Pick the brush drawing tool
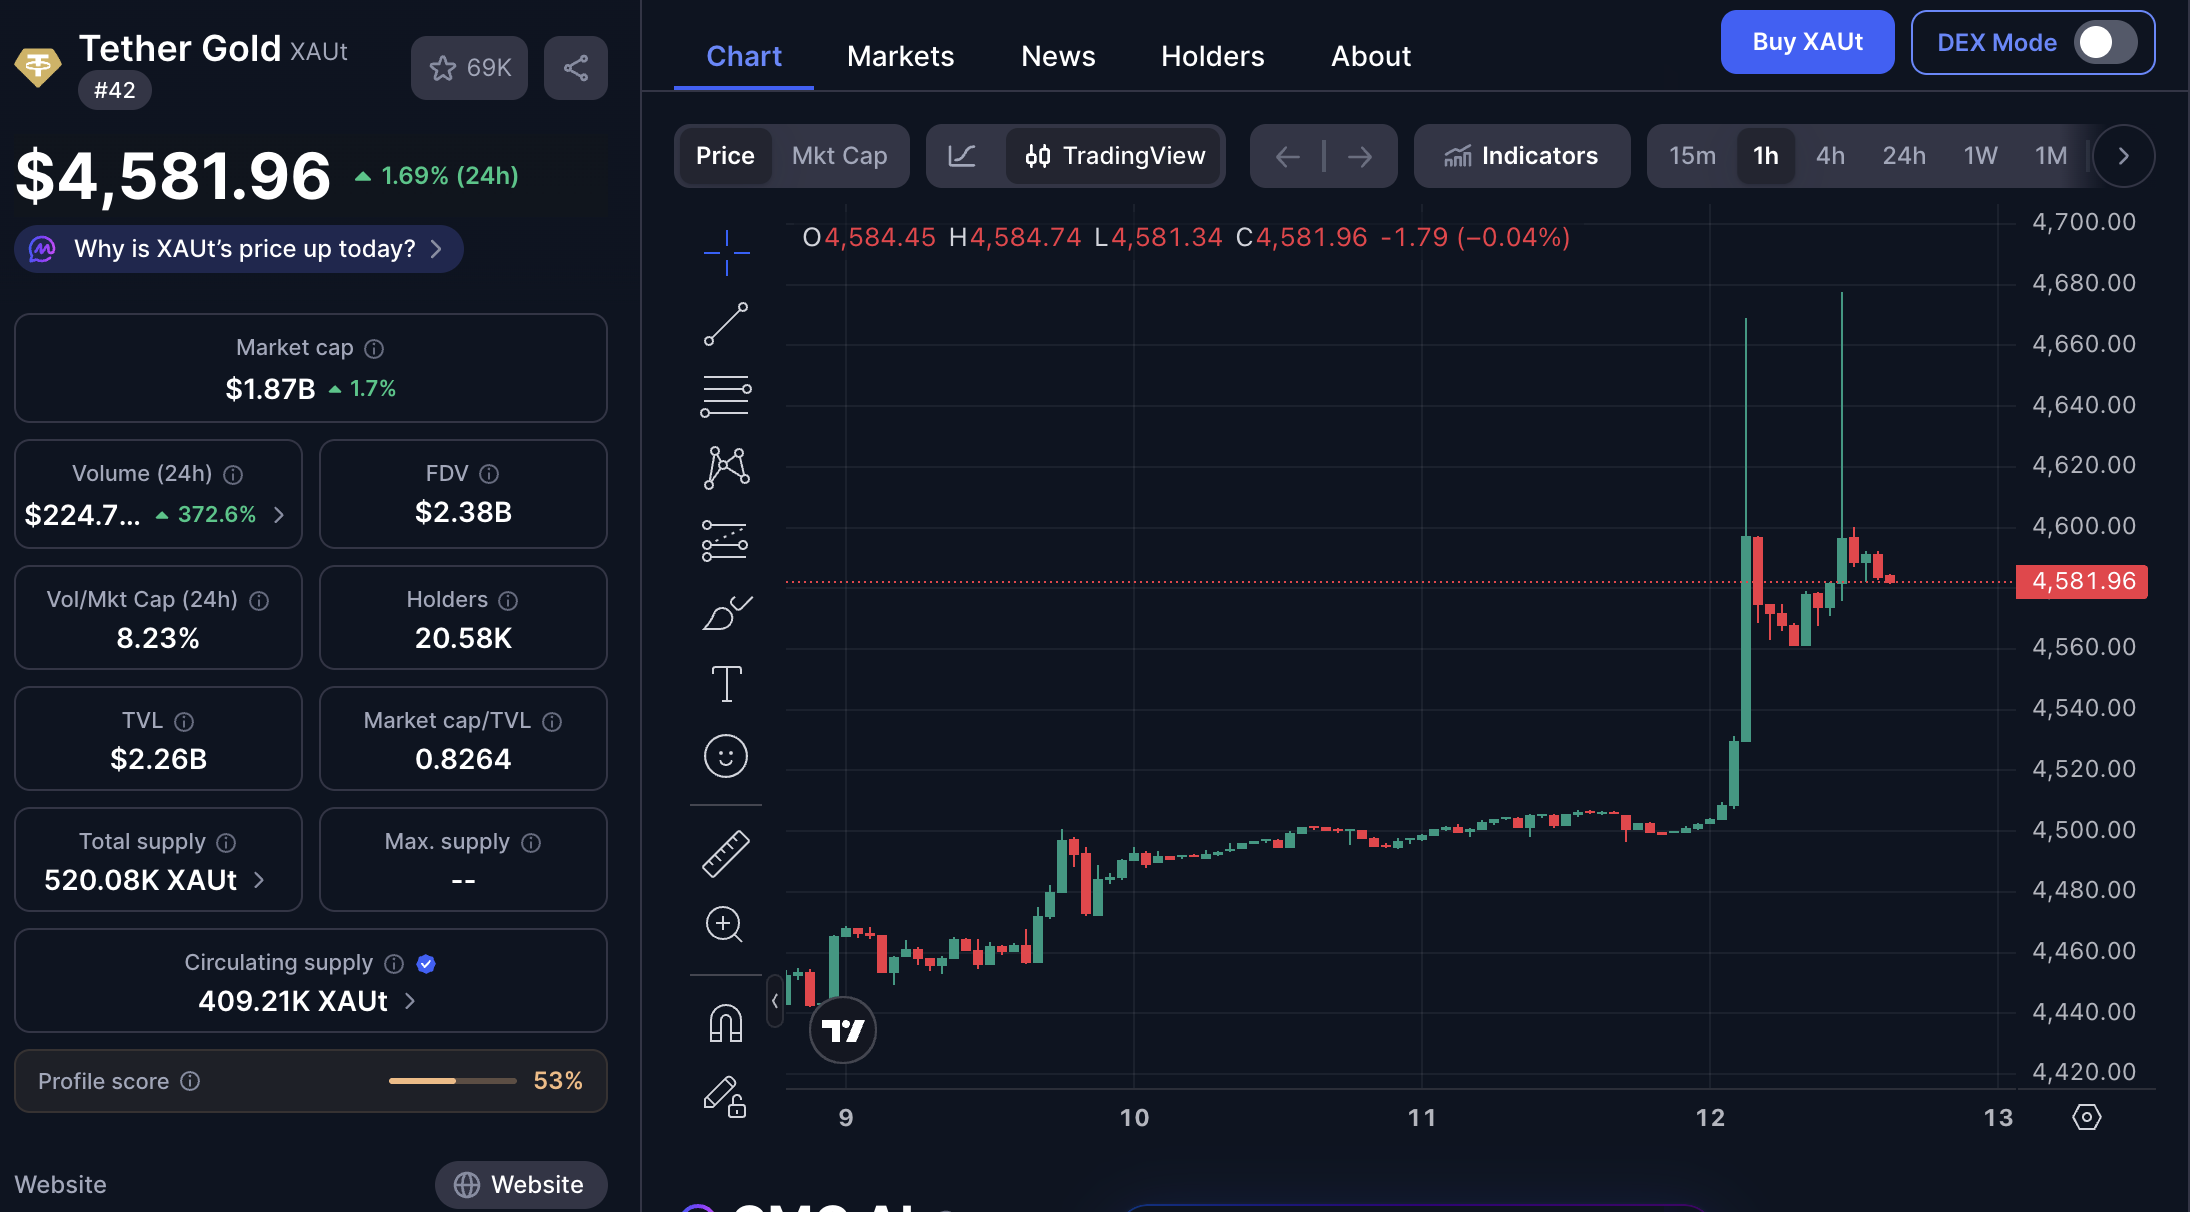The width and height of the screenshot is (2190, 1212). tap(725, 612)
